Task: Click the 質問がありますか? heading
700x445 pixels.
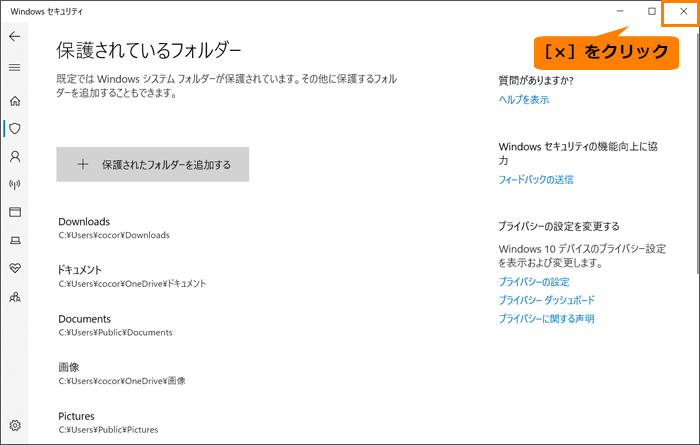Action: tap(536, 81)
